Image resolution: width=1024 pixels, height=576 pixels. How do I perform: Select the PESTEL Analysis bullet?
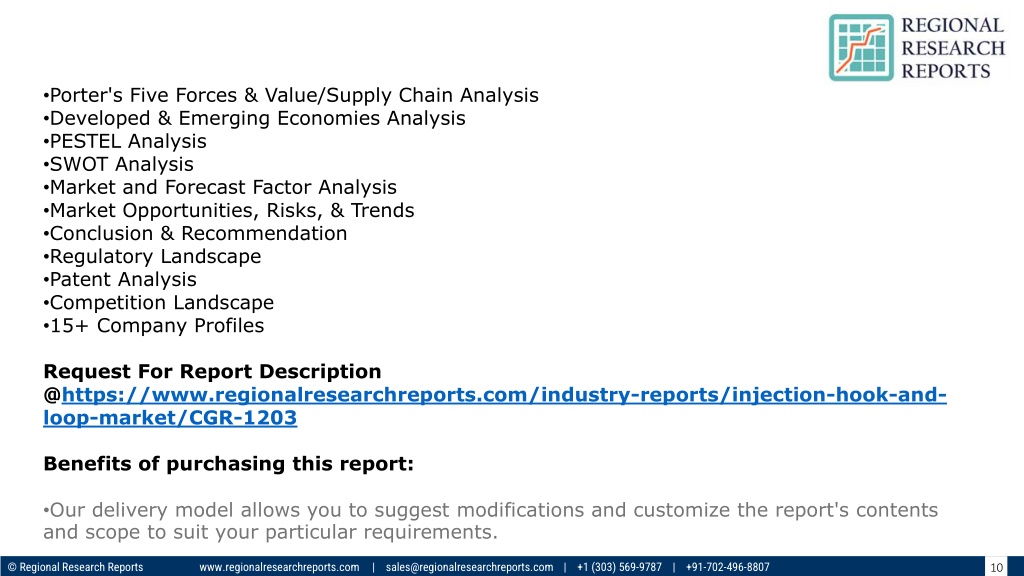click(125, 141)
